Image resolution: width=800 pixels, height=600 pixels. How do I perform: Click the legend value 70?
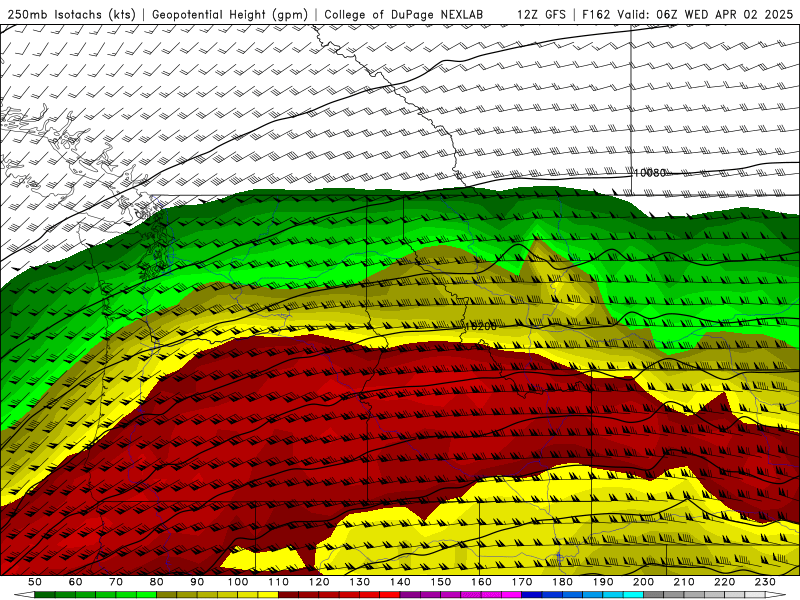tap(116, 582)
